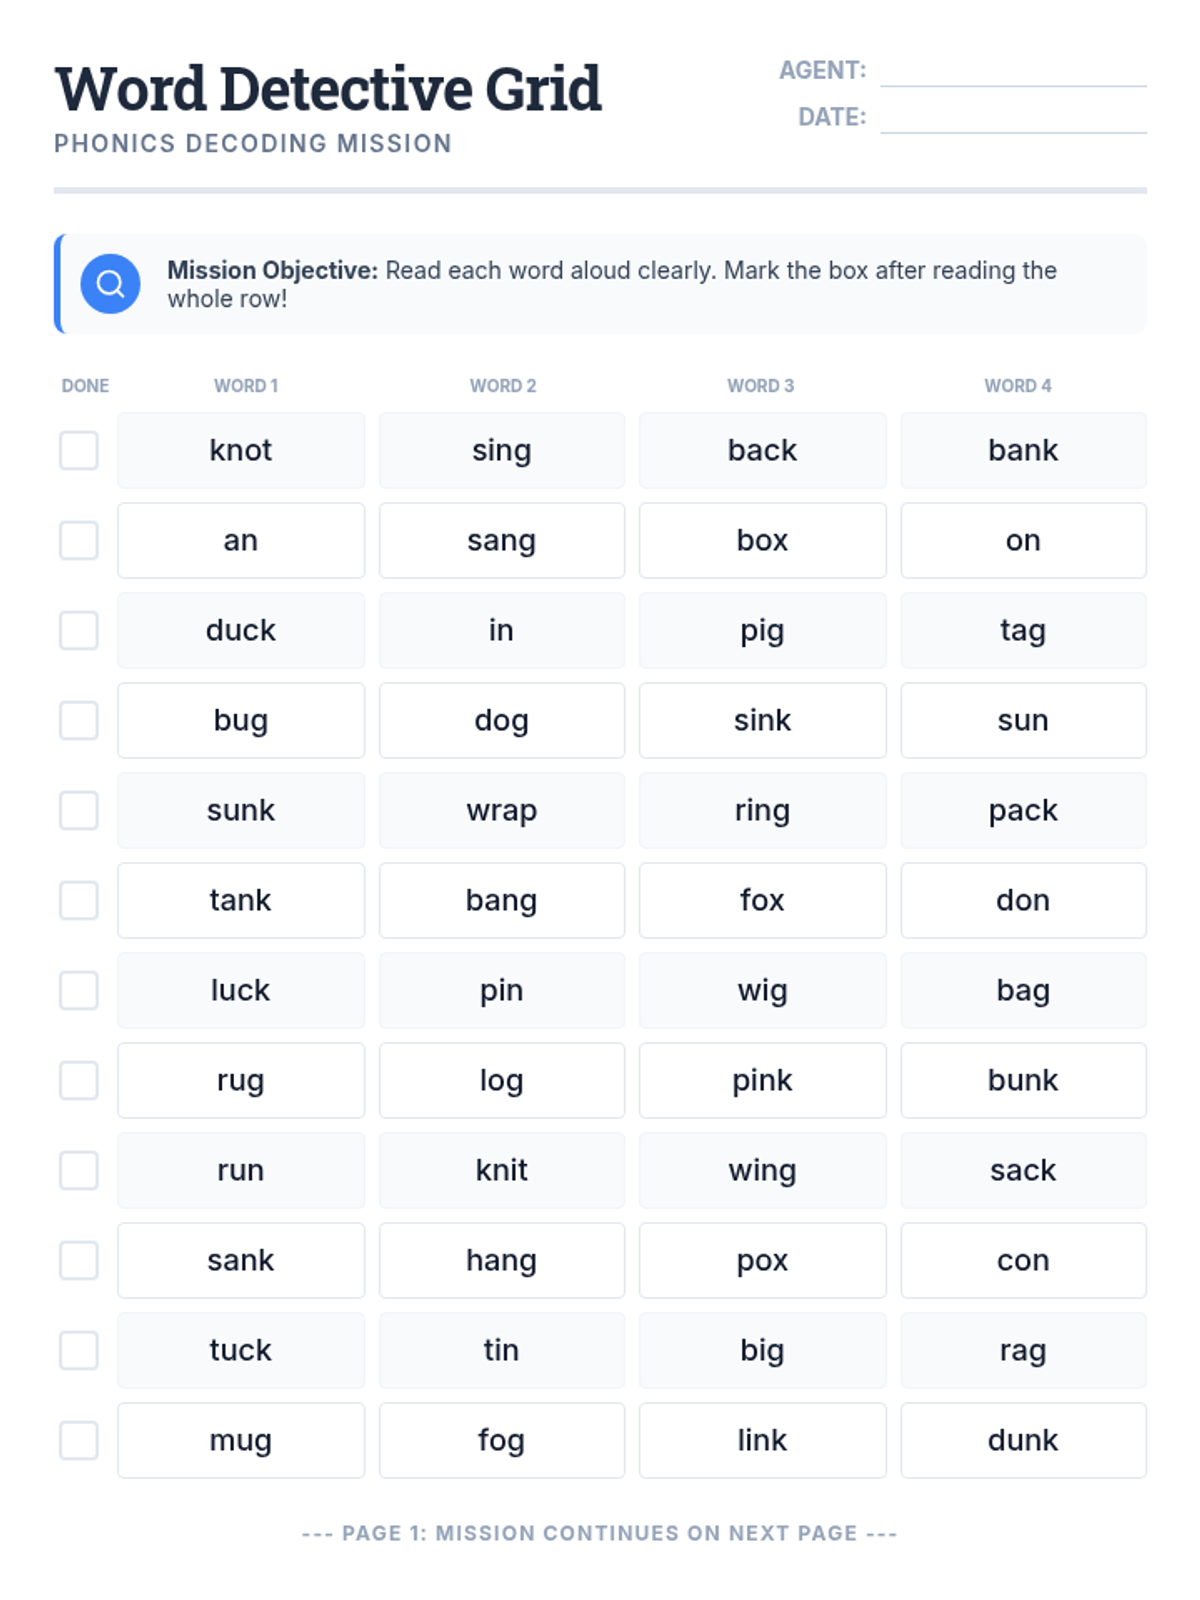Tick the Done box for the sank row
The image size is (1200, 1600).
[79, 1261]
